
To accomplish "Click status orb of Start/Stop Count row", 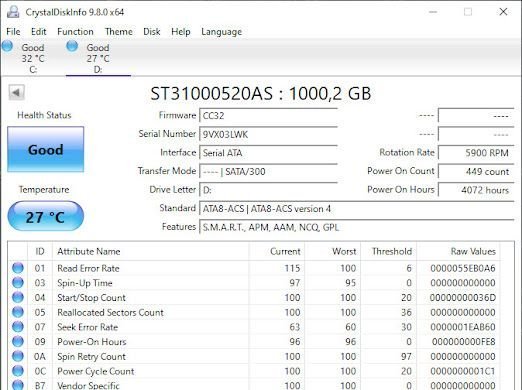I will click(x=18, y=297).
